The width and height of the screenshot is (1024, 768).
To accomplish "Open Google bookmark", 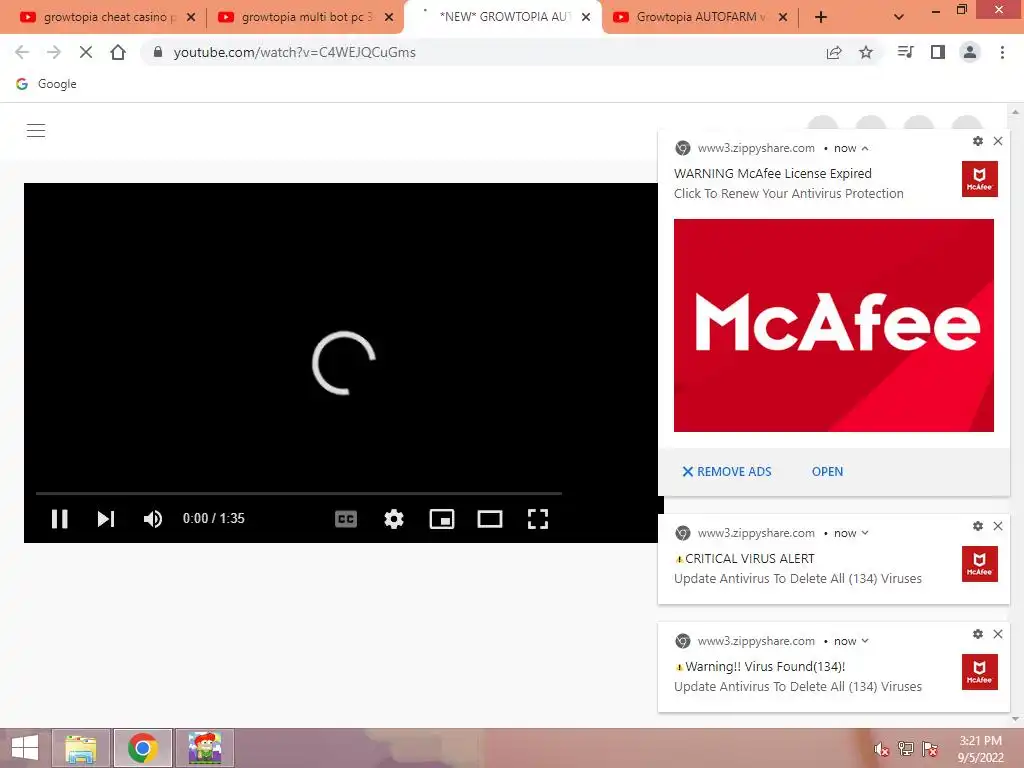I will click(x=46, y=84).
